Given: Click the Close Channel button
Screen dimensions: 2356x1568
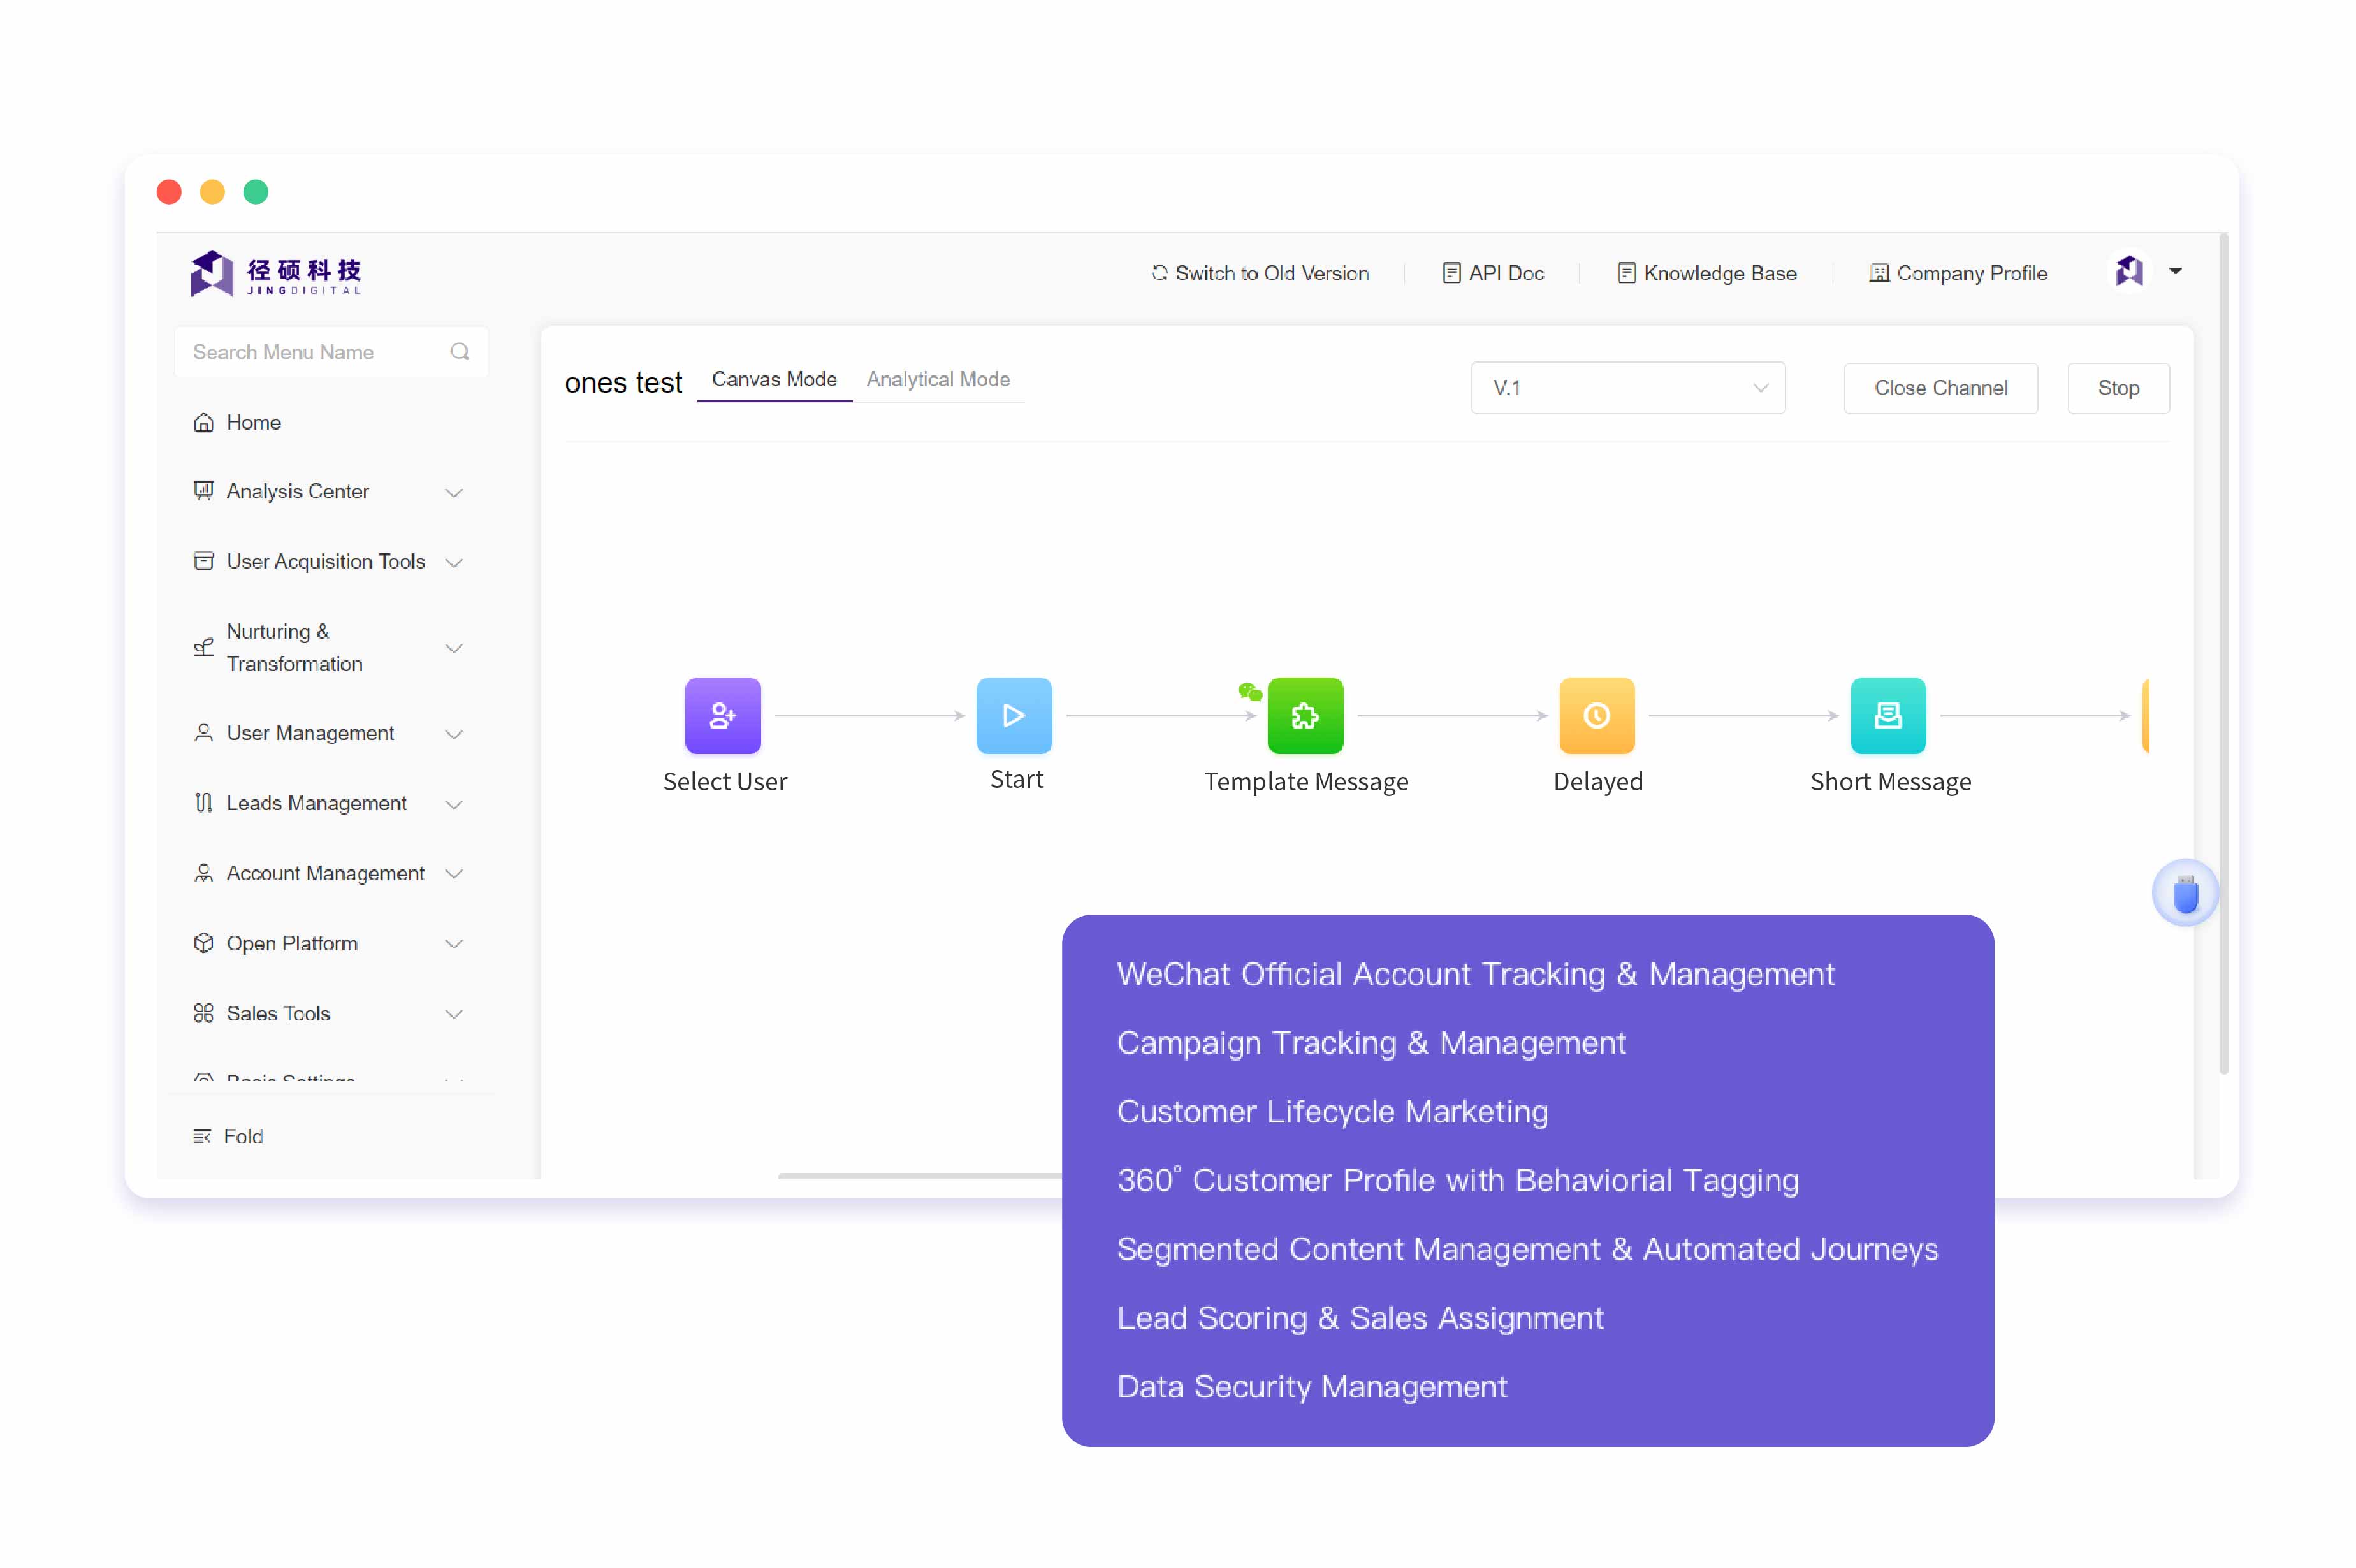Looking at the screenshot, I should pyautogui.click(x=1940, y=388).
